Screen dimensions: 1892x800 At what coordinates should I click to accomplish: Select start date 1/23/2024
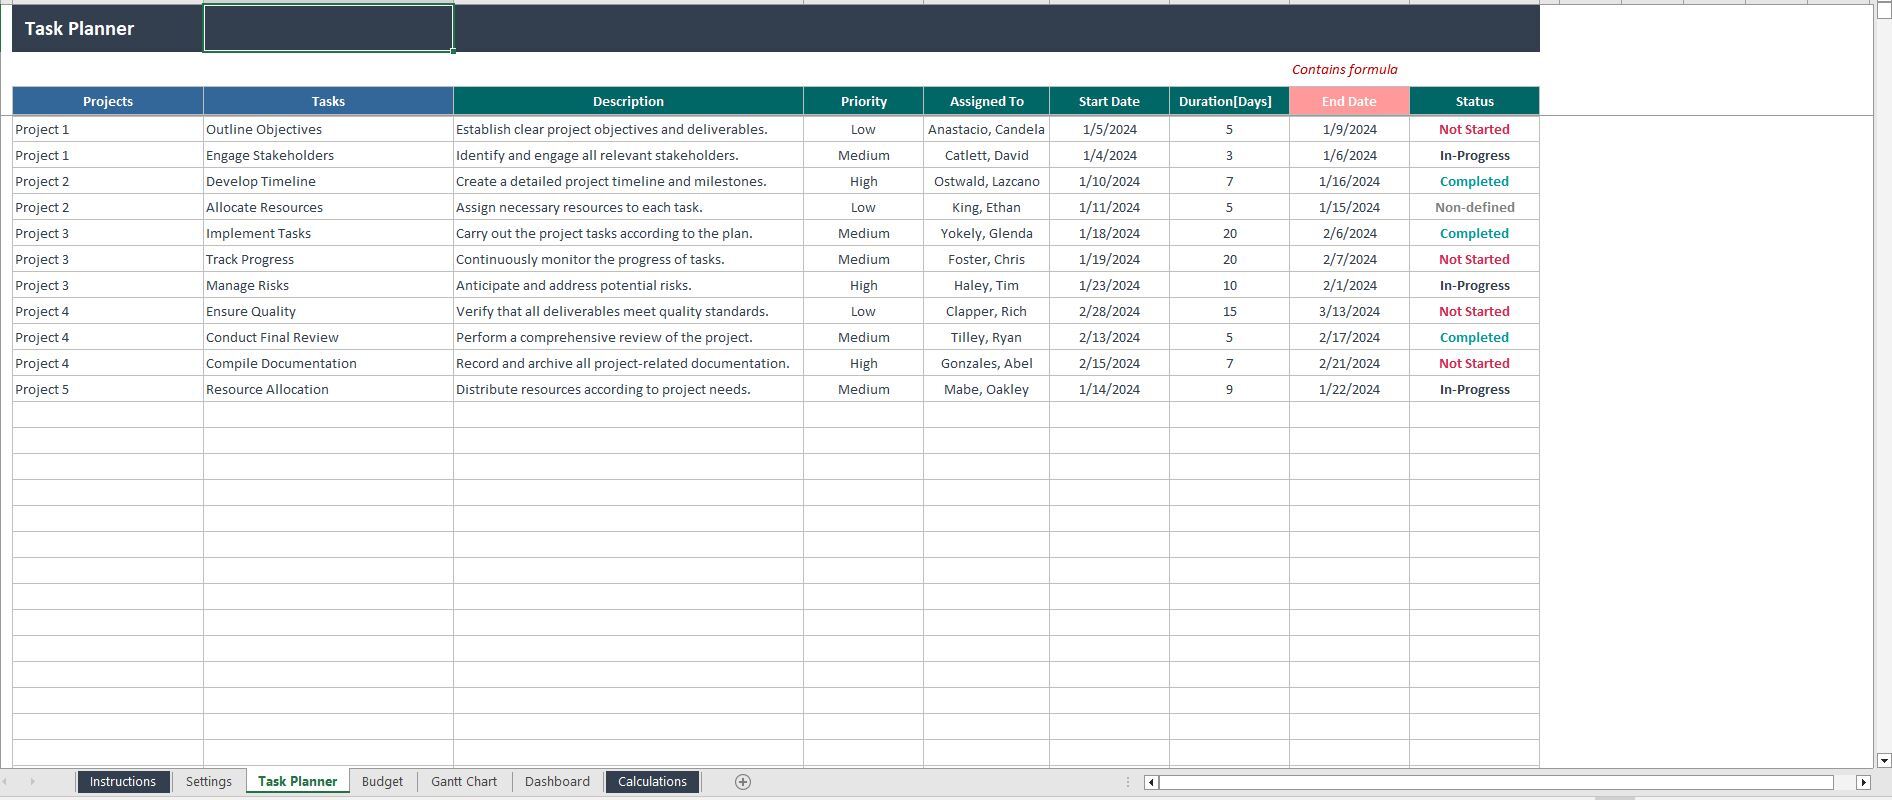1109,285
